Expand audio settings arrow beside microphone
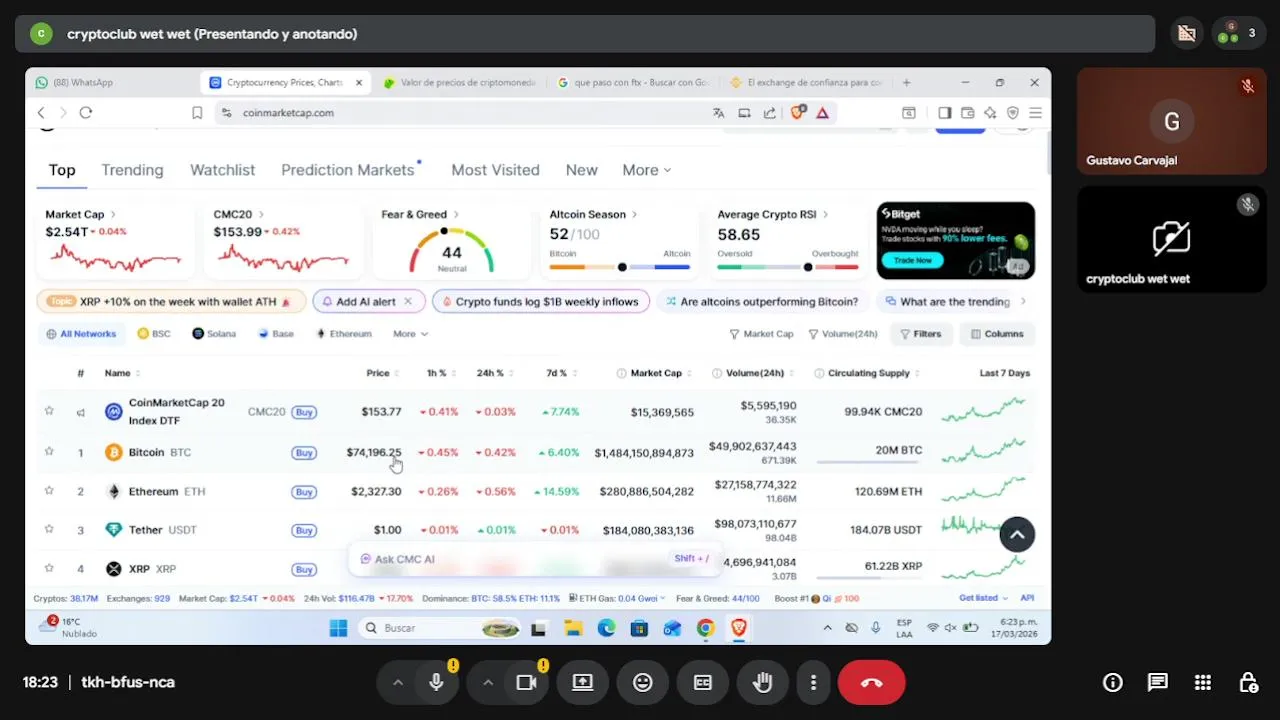The width and height of the screenshot is (1280, 720). pyautogui.click(x=397, y=682)
